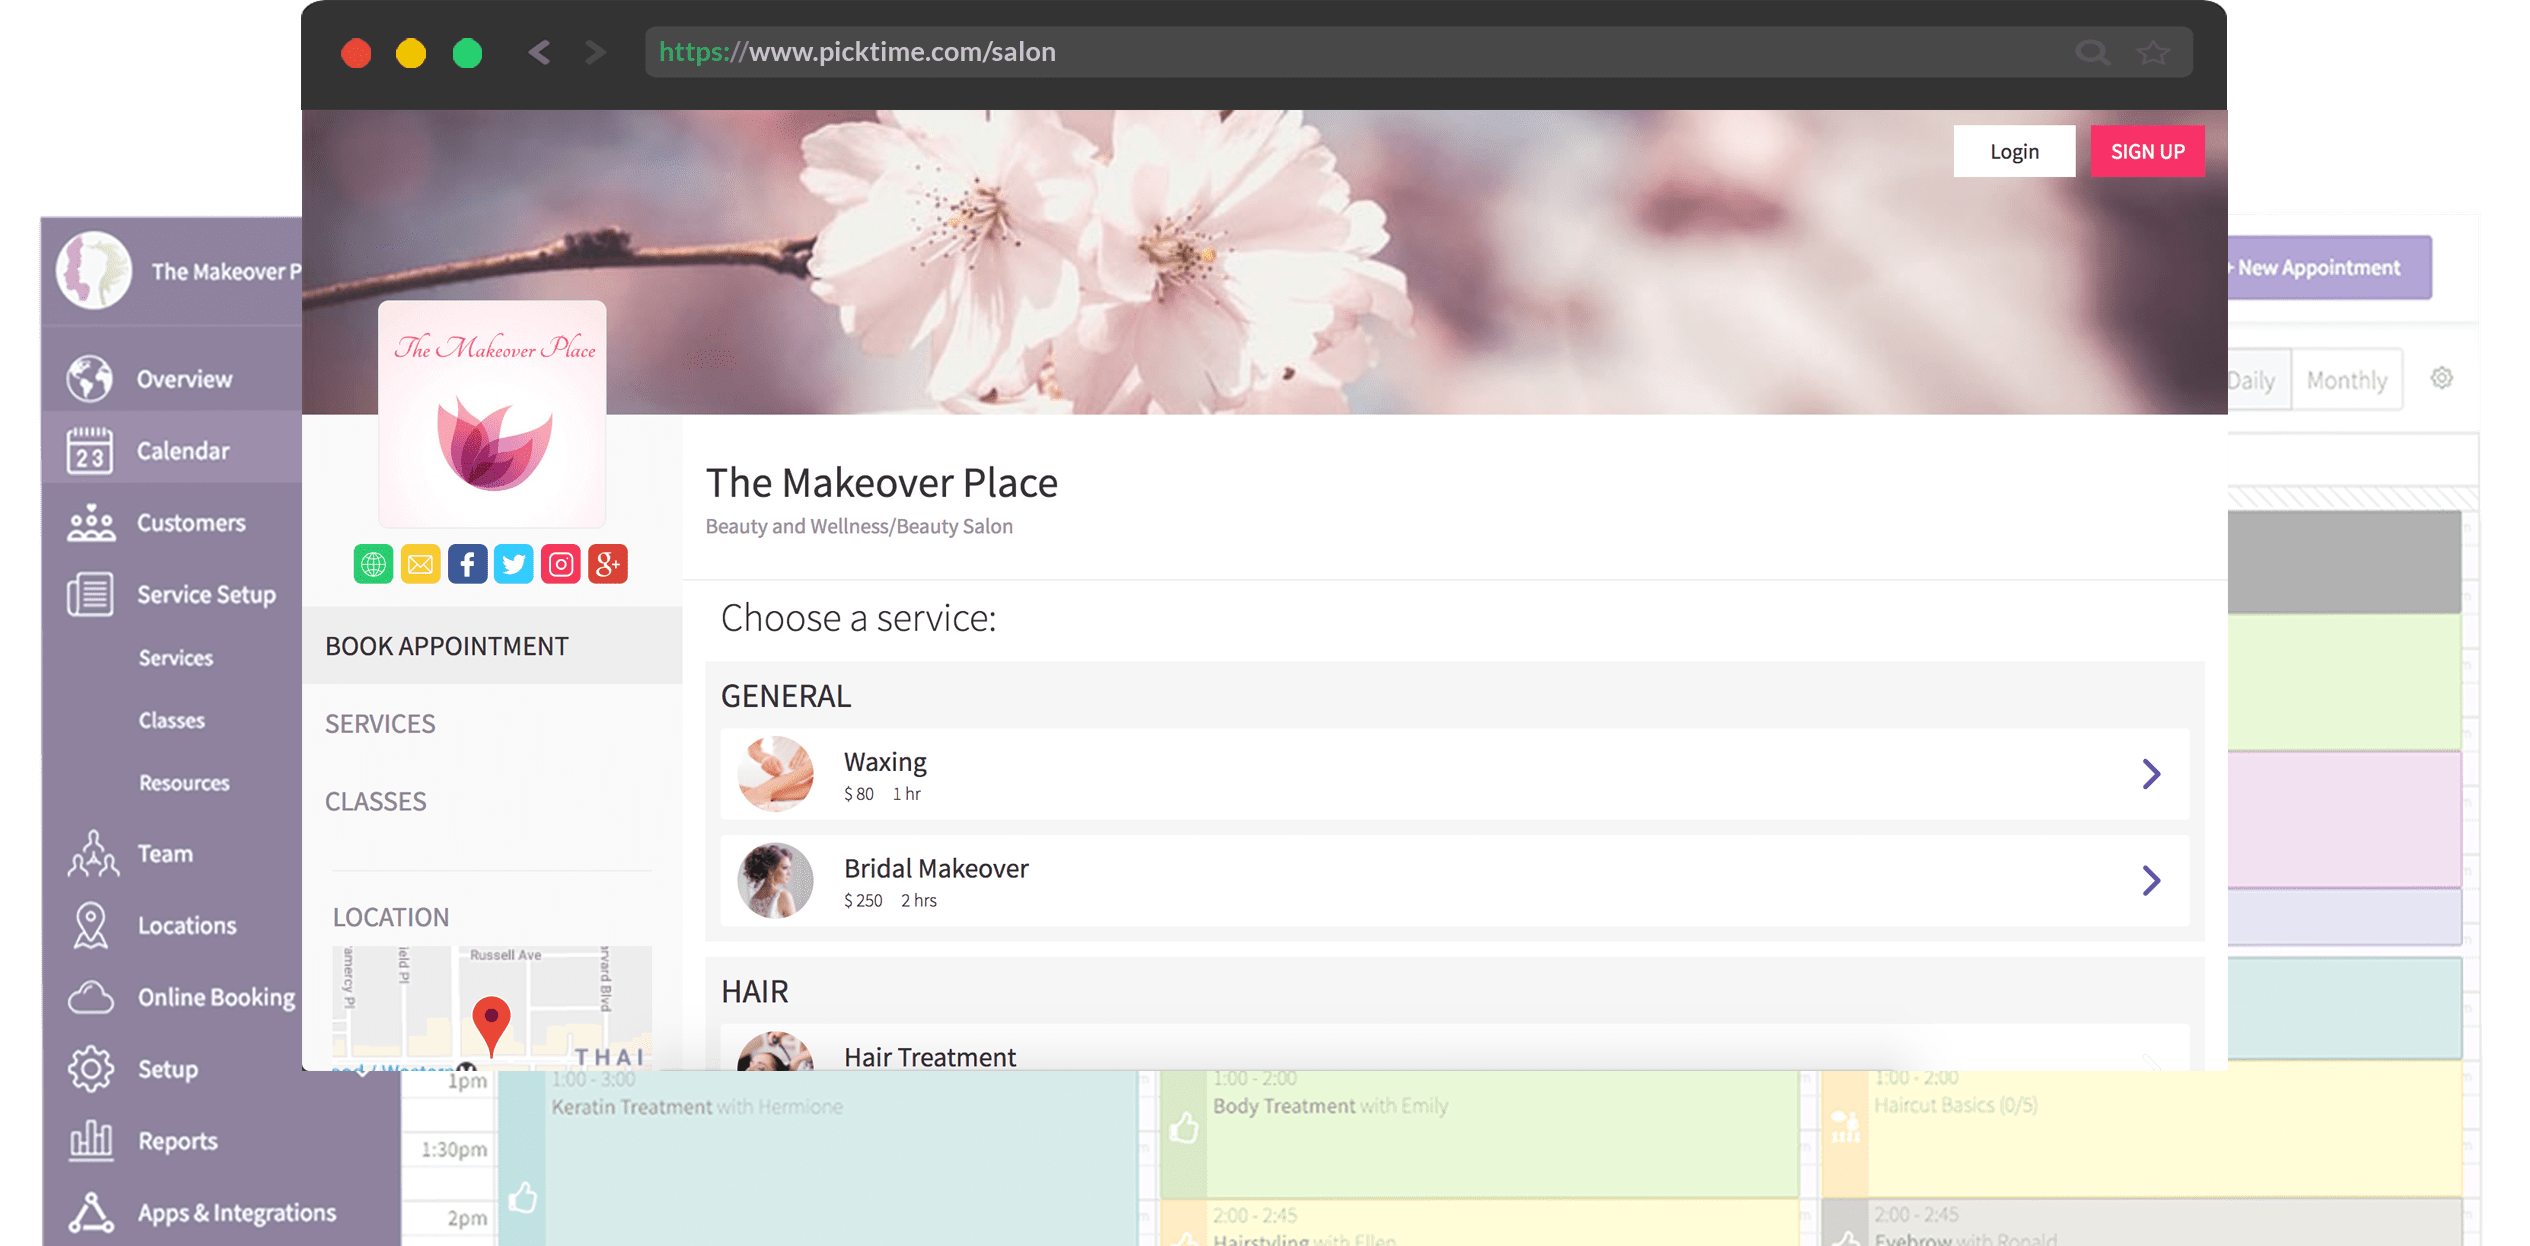Click the SIGN UP button

tap(2147, 152)
